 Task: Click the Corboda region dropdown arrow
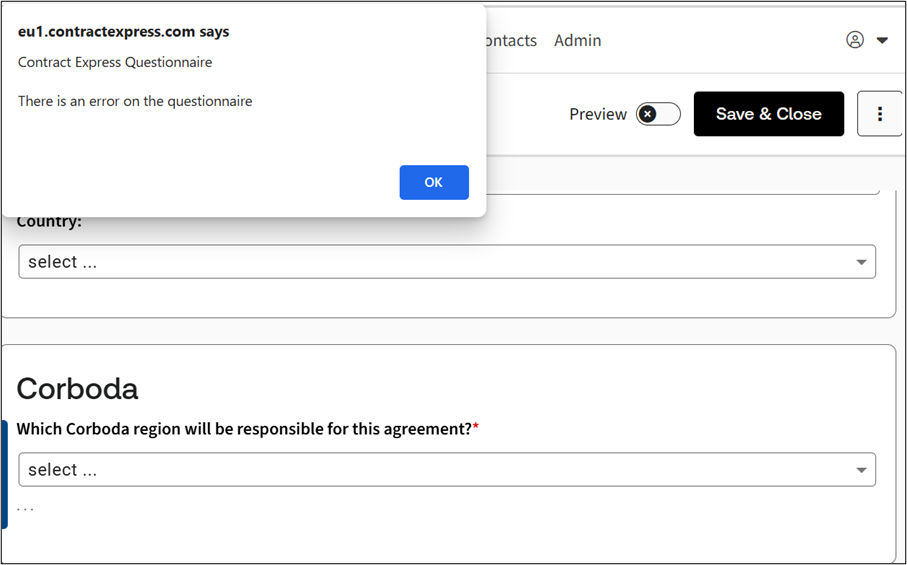(861, 470)
